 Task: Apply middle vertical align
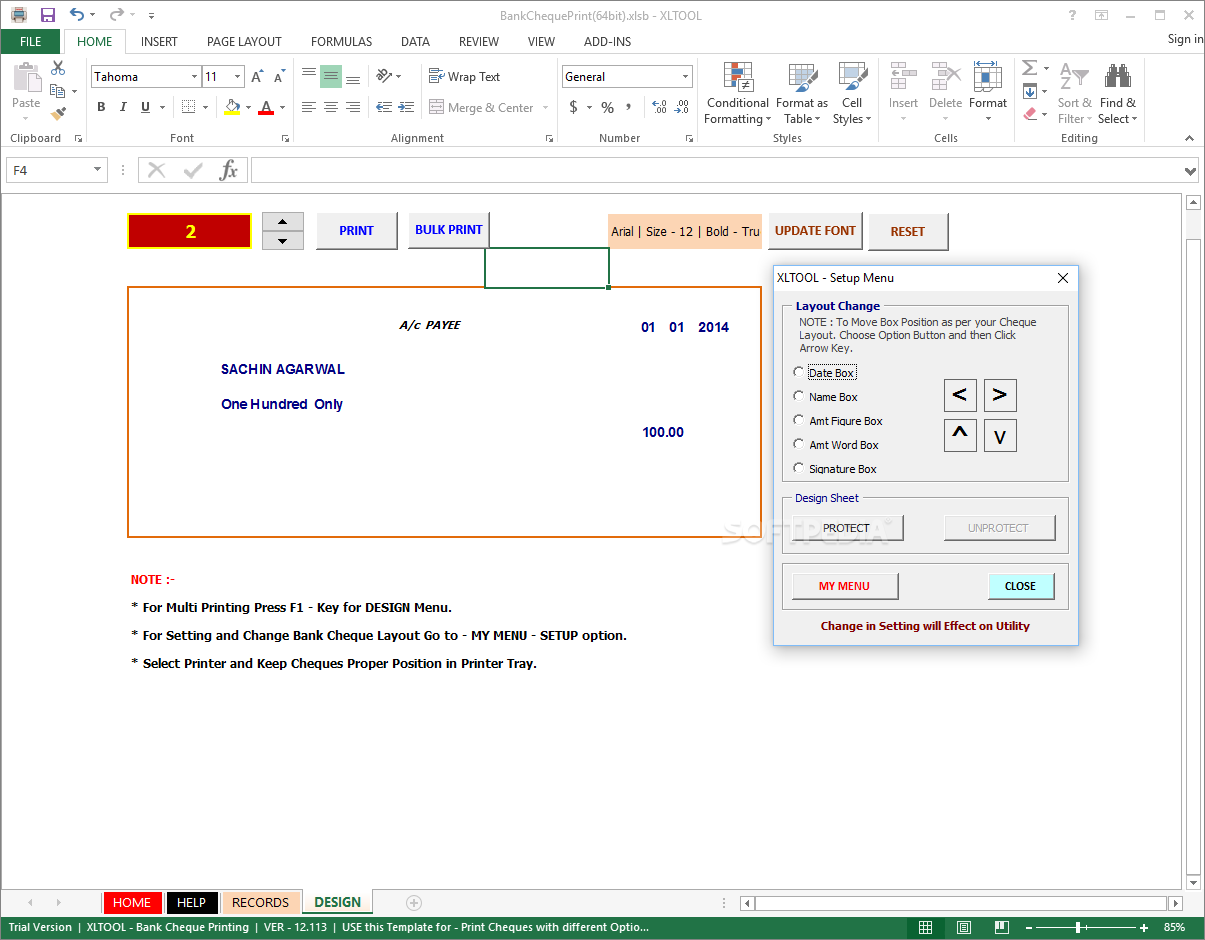(x=330, y=77)
